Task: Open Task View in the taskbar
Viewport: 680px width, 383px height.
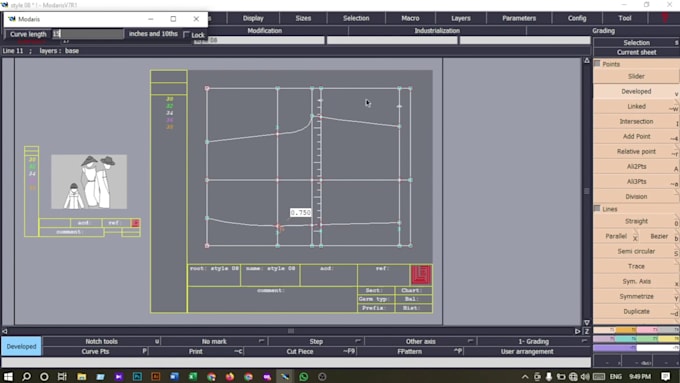Action: click(x=62, y=376)
